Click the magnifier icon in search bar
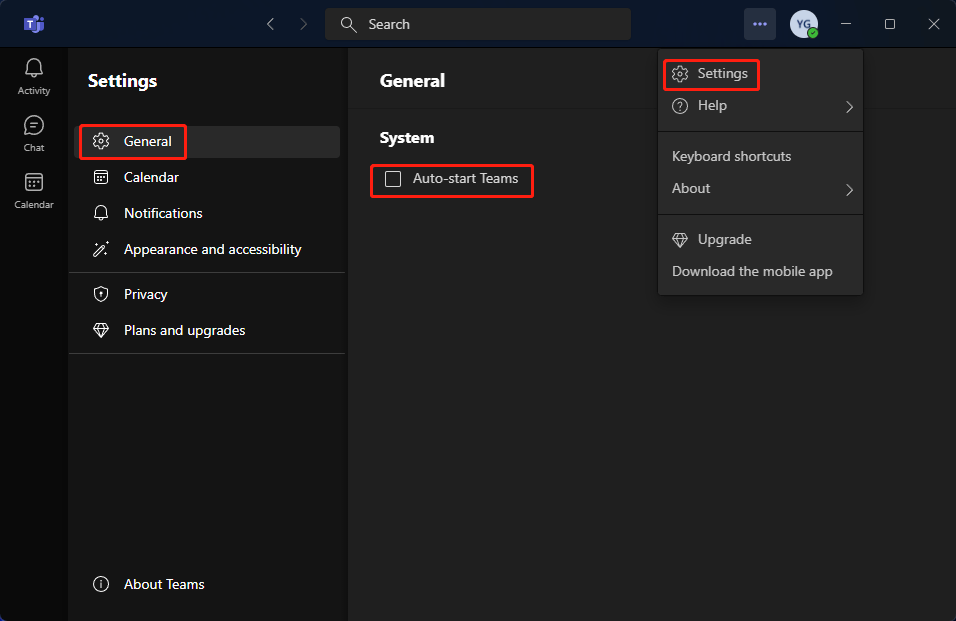956x621 pixels. pos(348,24)
